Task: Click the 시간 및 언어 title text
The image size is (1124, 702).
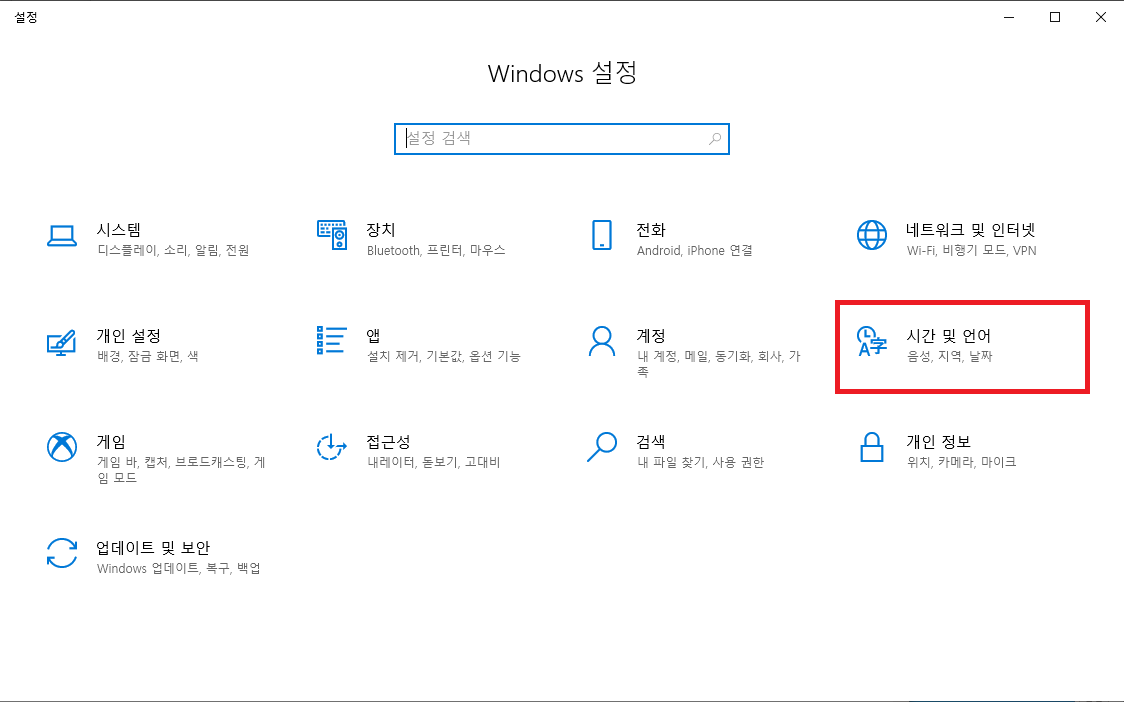Action: click(948, 336)
